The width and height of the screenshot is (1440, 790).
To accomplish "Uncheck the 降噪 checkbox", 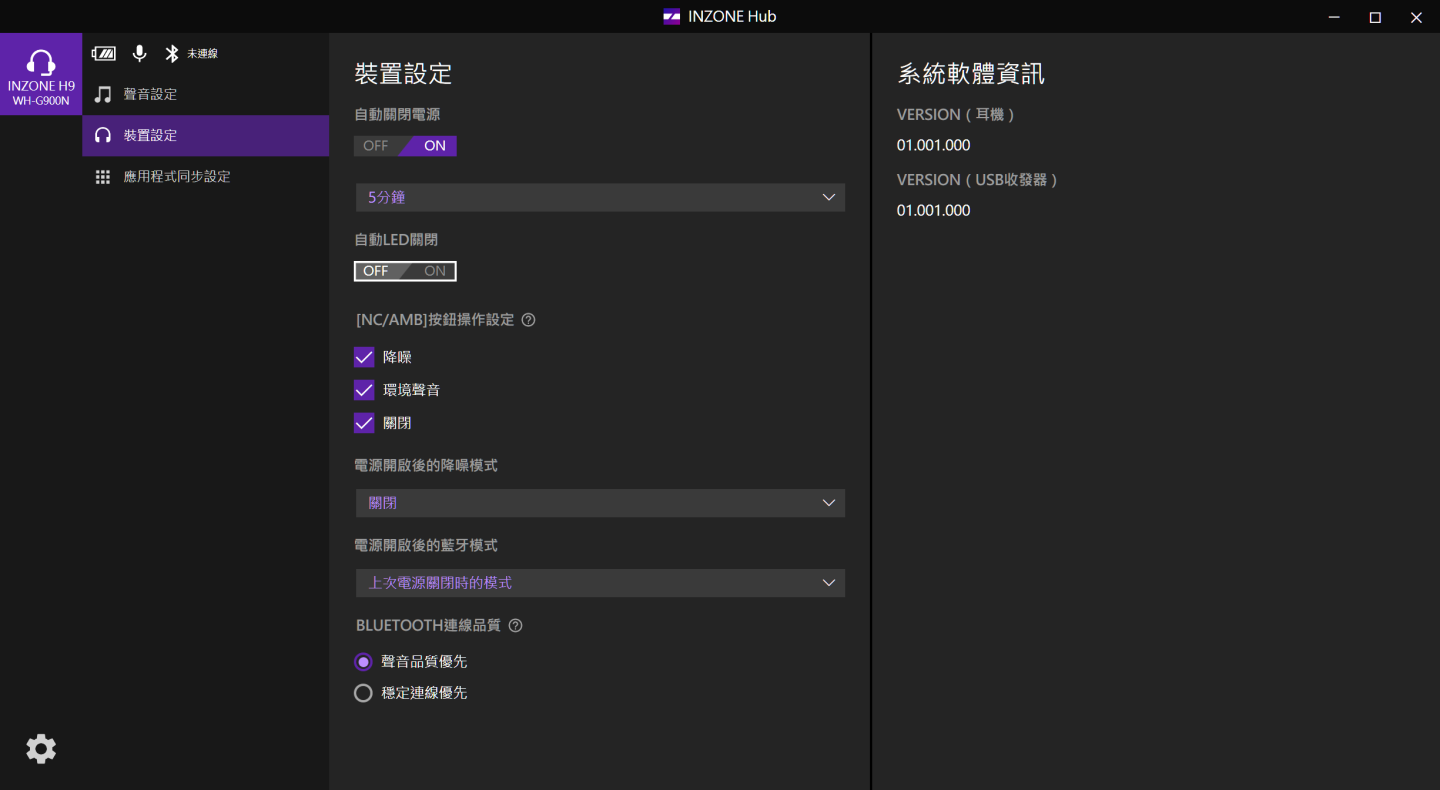I will 364,357.
